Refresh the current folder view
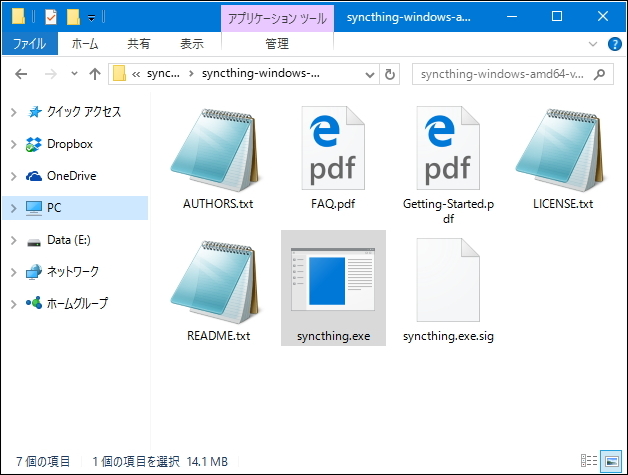The image size is (628, 475). click(389, 74)
